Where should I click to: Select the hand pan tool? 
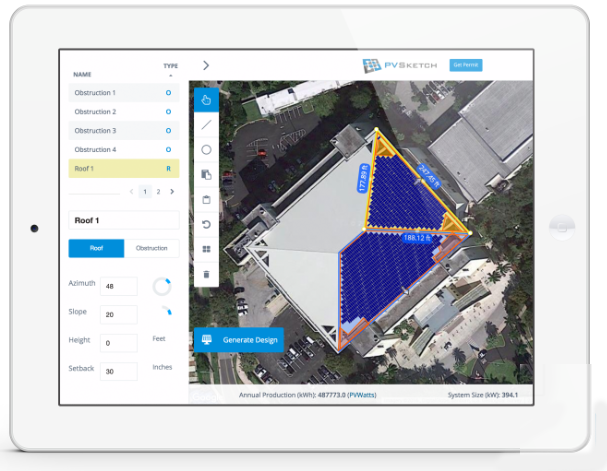[x=206, y=99]
